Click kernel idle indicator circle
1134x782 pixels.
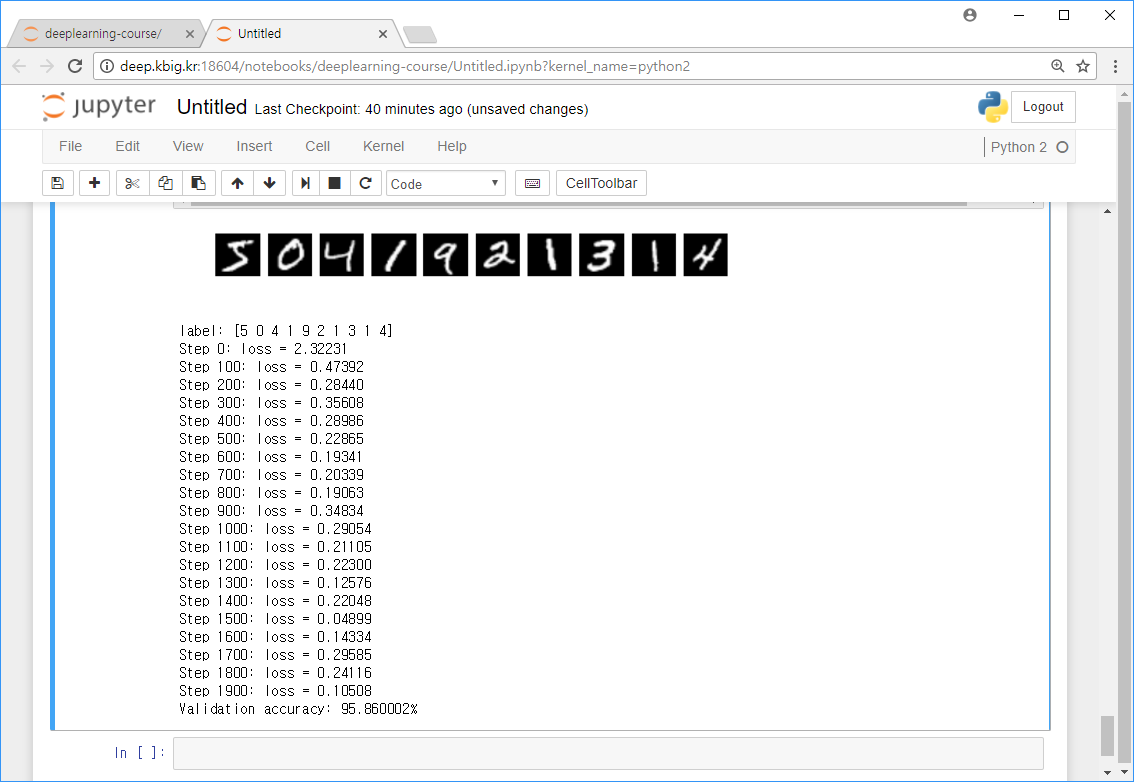1062,147
